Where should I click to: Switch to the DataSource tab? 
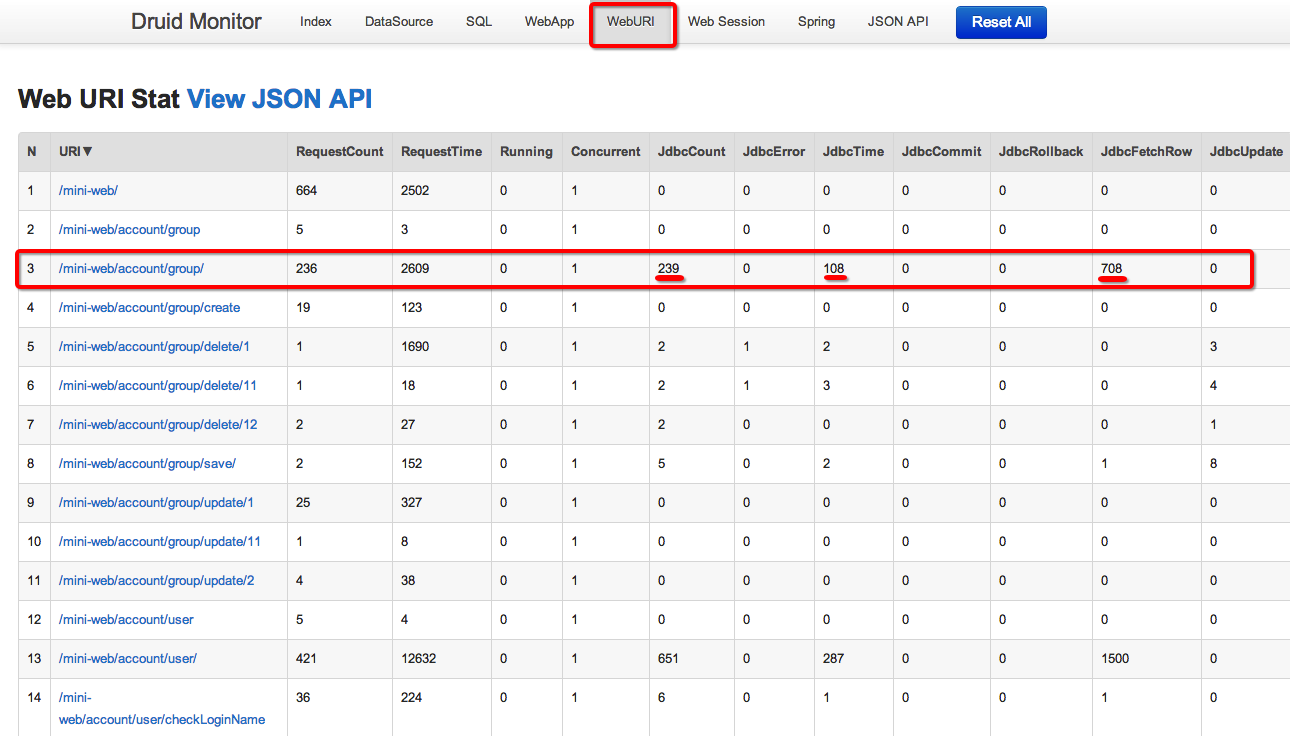(x=398, y=21)
